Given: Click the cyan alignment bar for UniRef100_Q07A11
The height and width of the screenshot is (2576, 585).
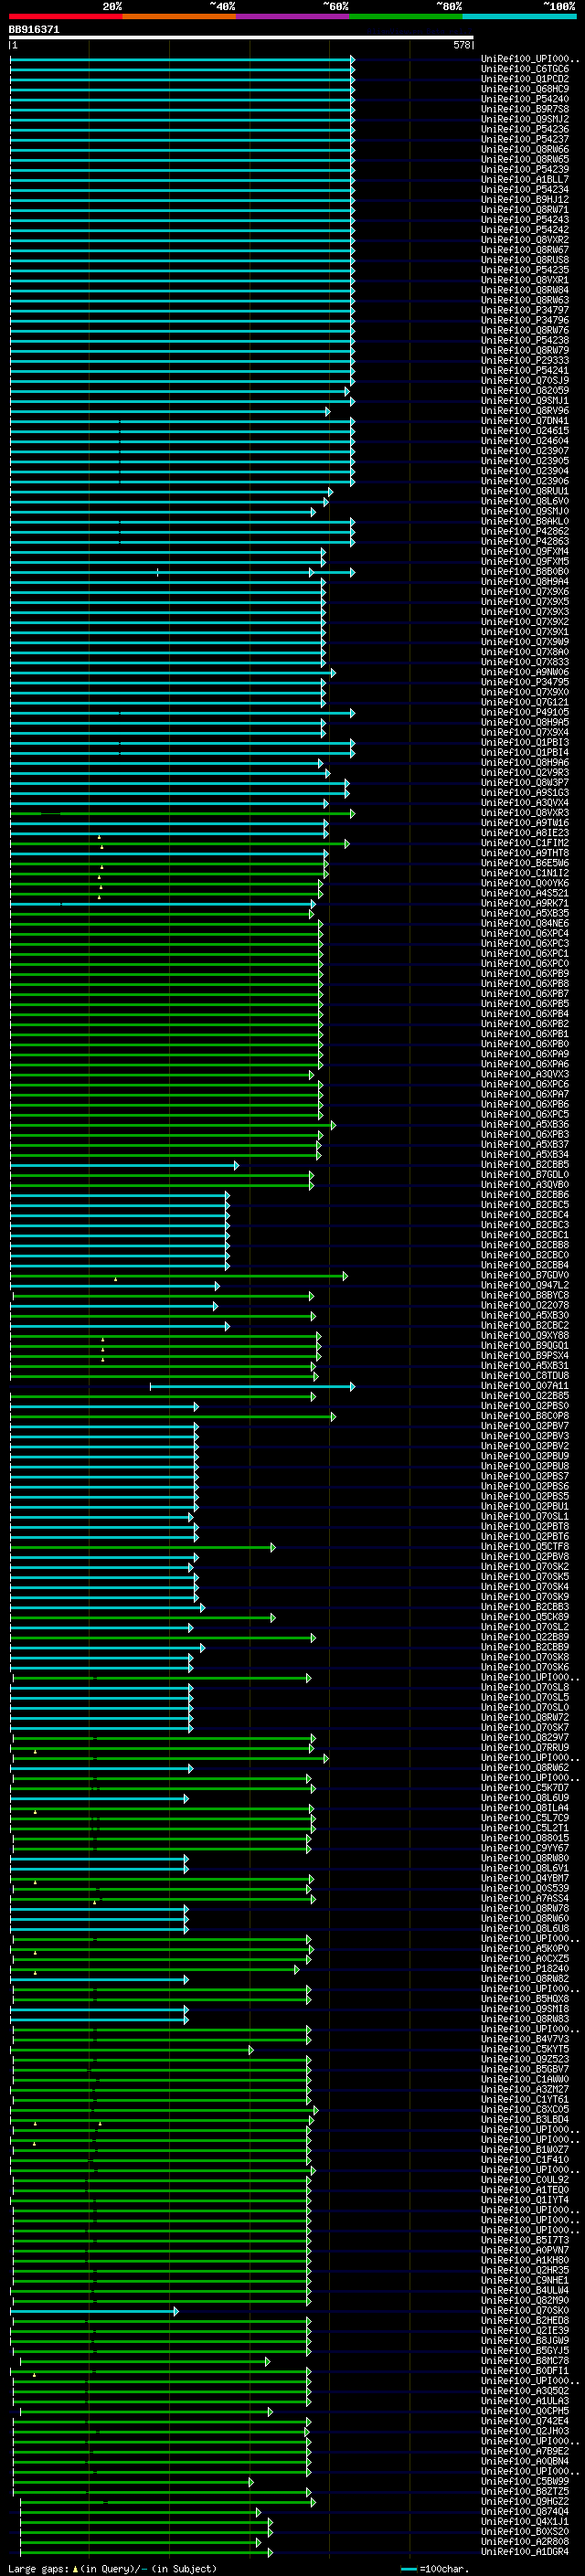Looking at the screenshot, I should [251, 1386].
